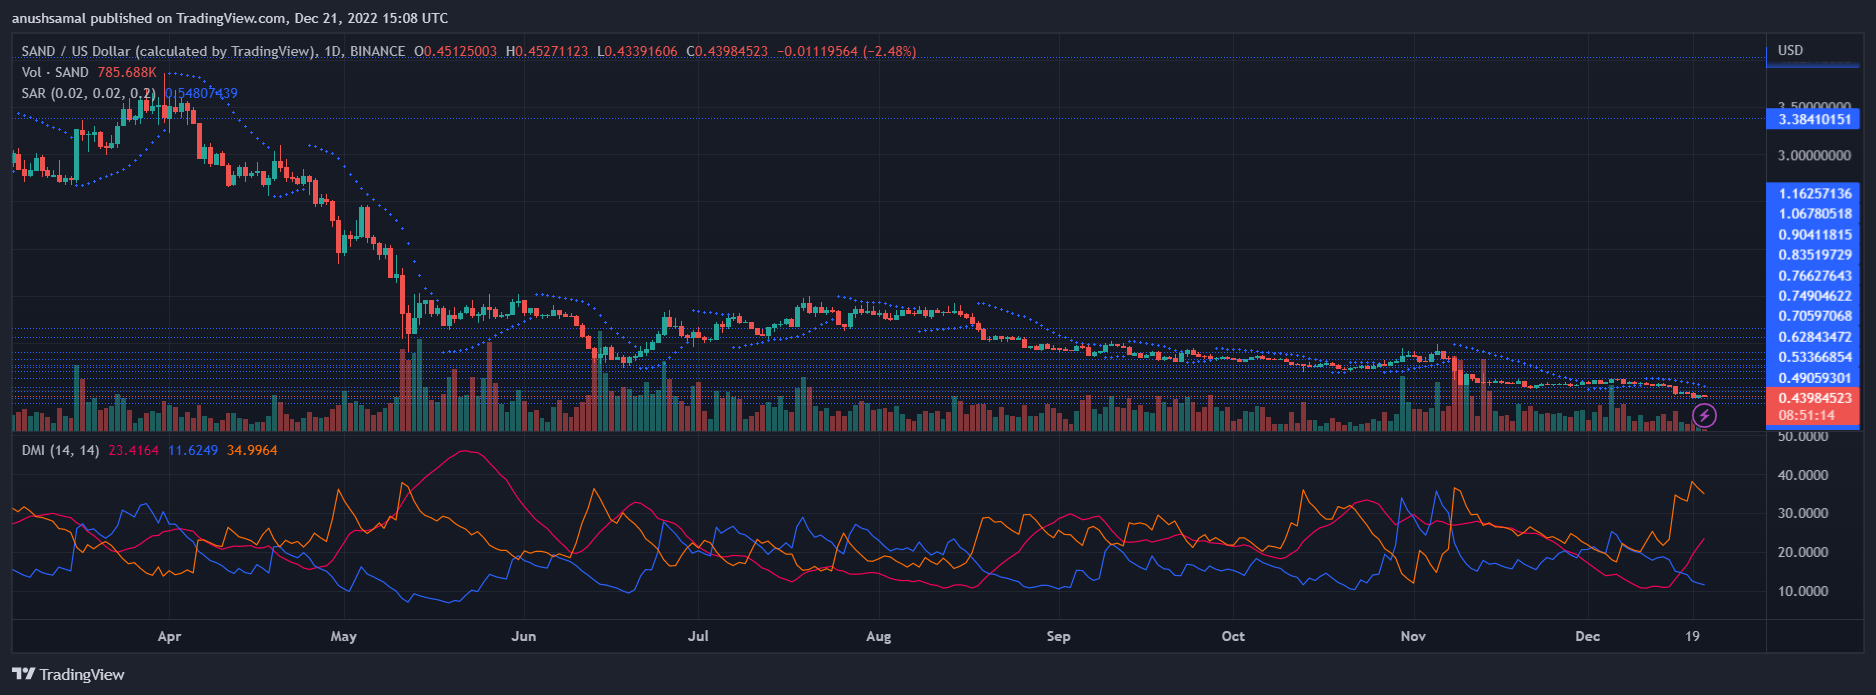Screen dimensions: 1876x695
Task: Select the SAR (0.02, 0.02, 0.2) indicator legend
Action: pos(88,93)
